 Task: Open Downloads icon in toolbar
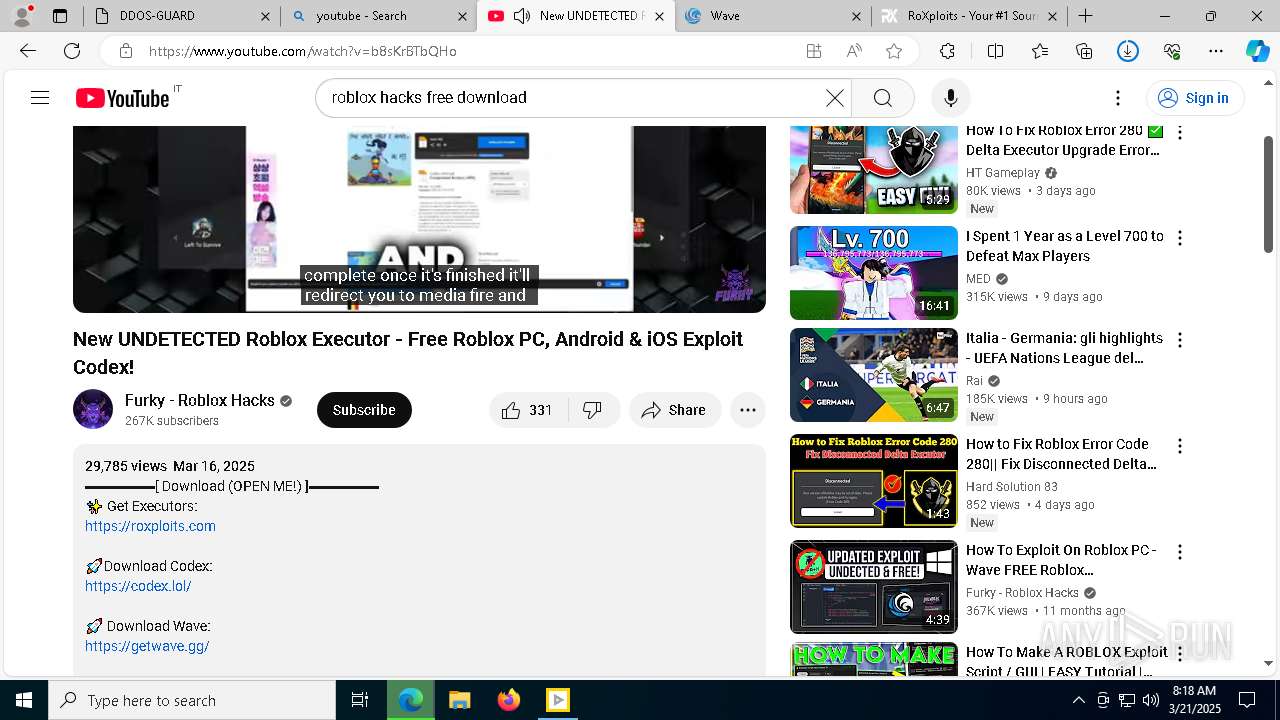(1128, 51)
